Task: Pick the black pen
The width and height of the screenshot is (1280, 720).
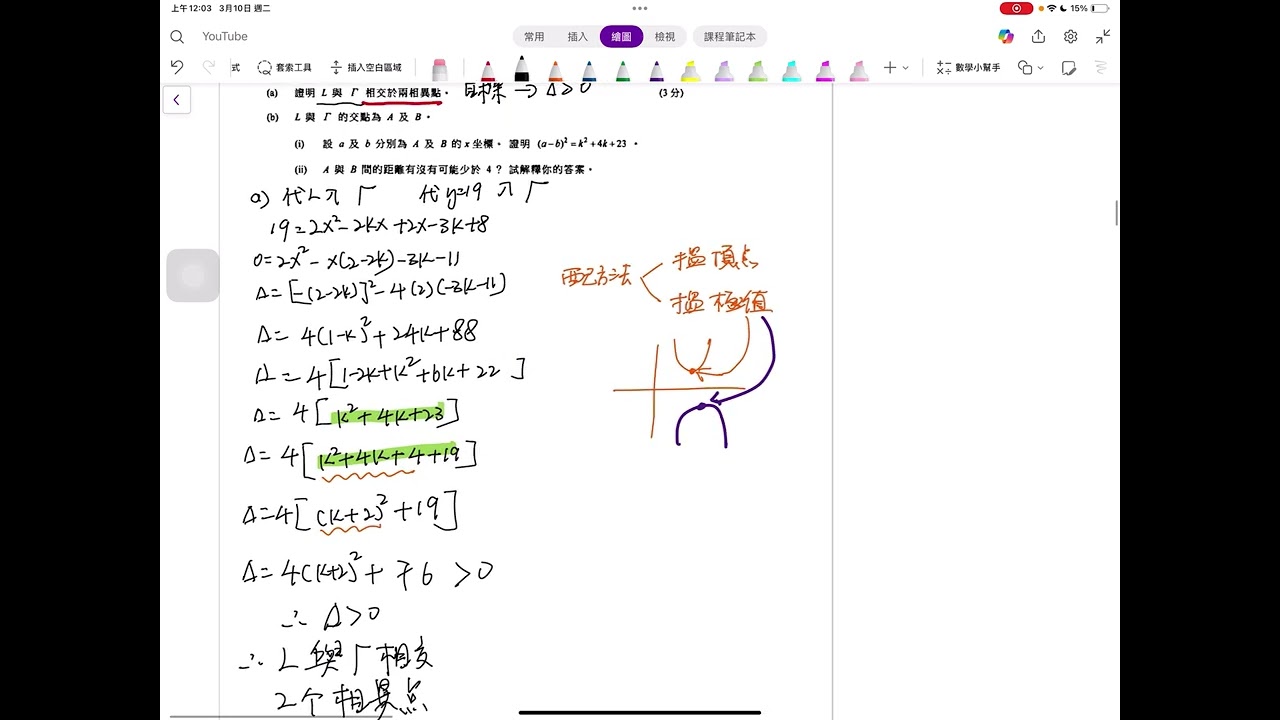Action: click(522, 68)
